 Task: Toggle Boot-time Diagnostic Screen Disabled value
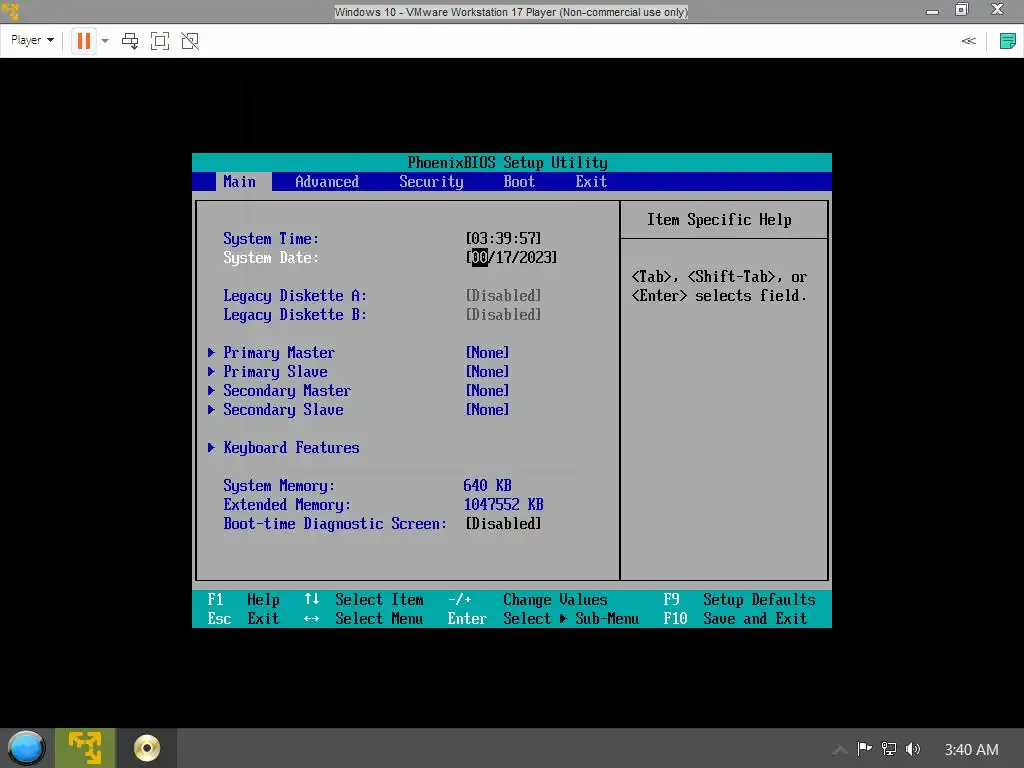click(x=503, y=523)
